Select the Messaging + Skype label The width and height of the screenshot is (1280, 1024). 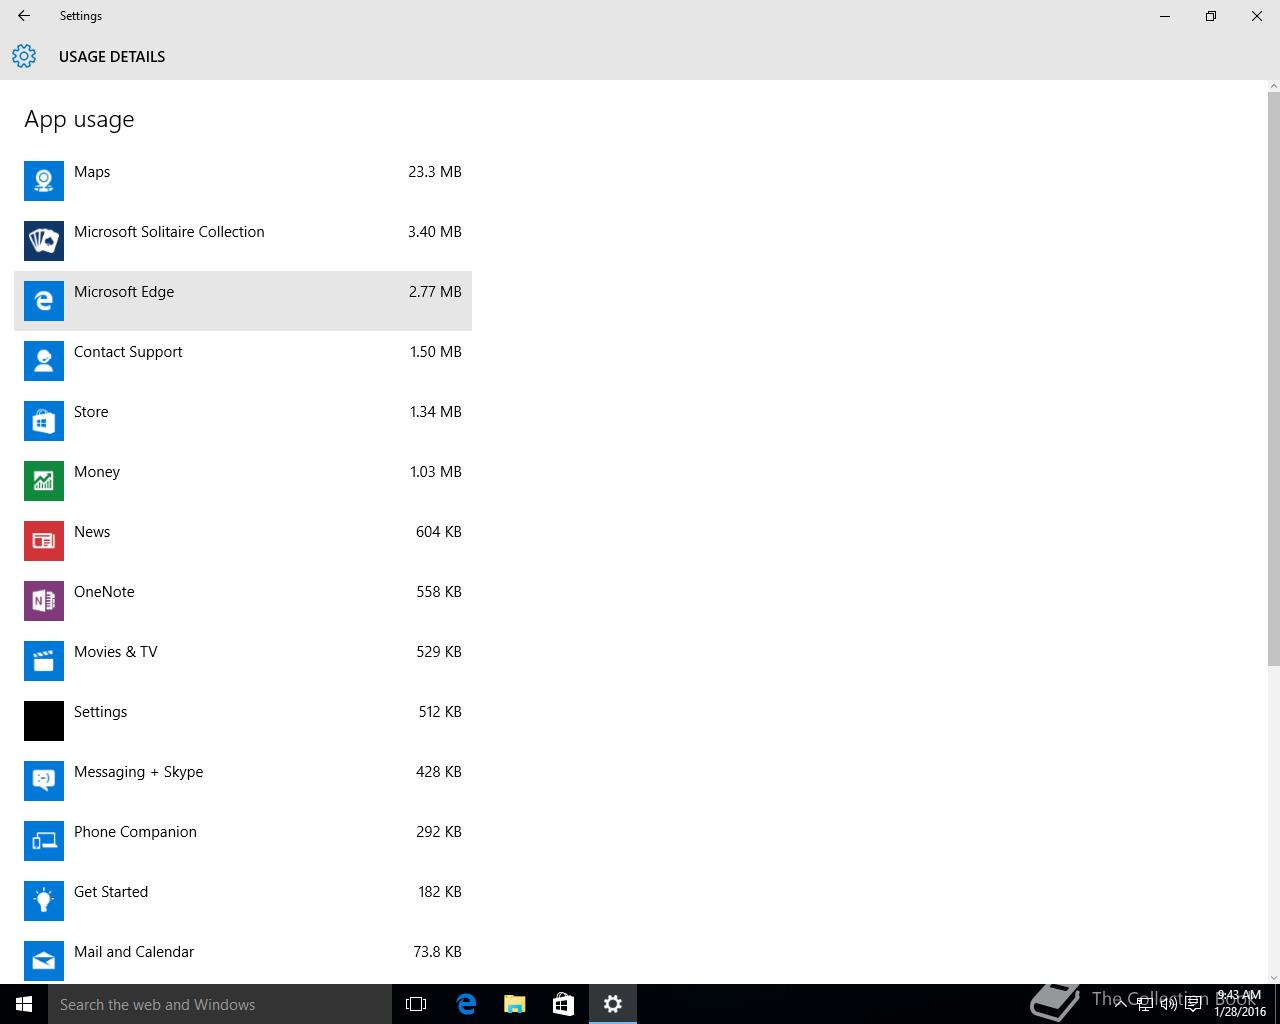pos(138,772)
